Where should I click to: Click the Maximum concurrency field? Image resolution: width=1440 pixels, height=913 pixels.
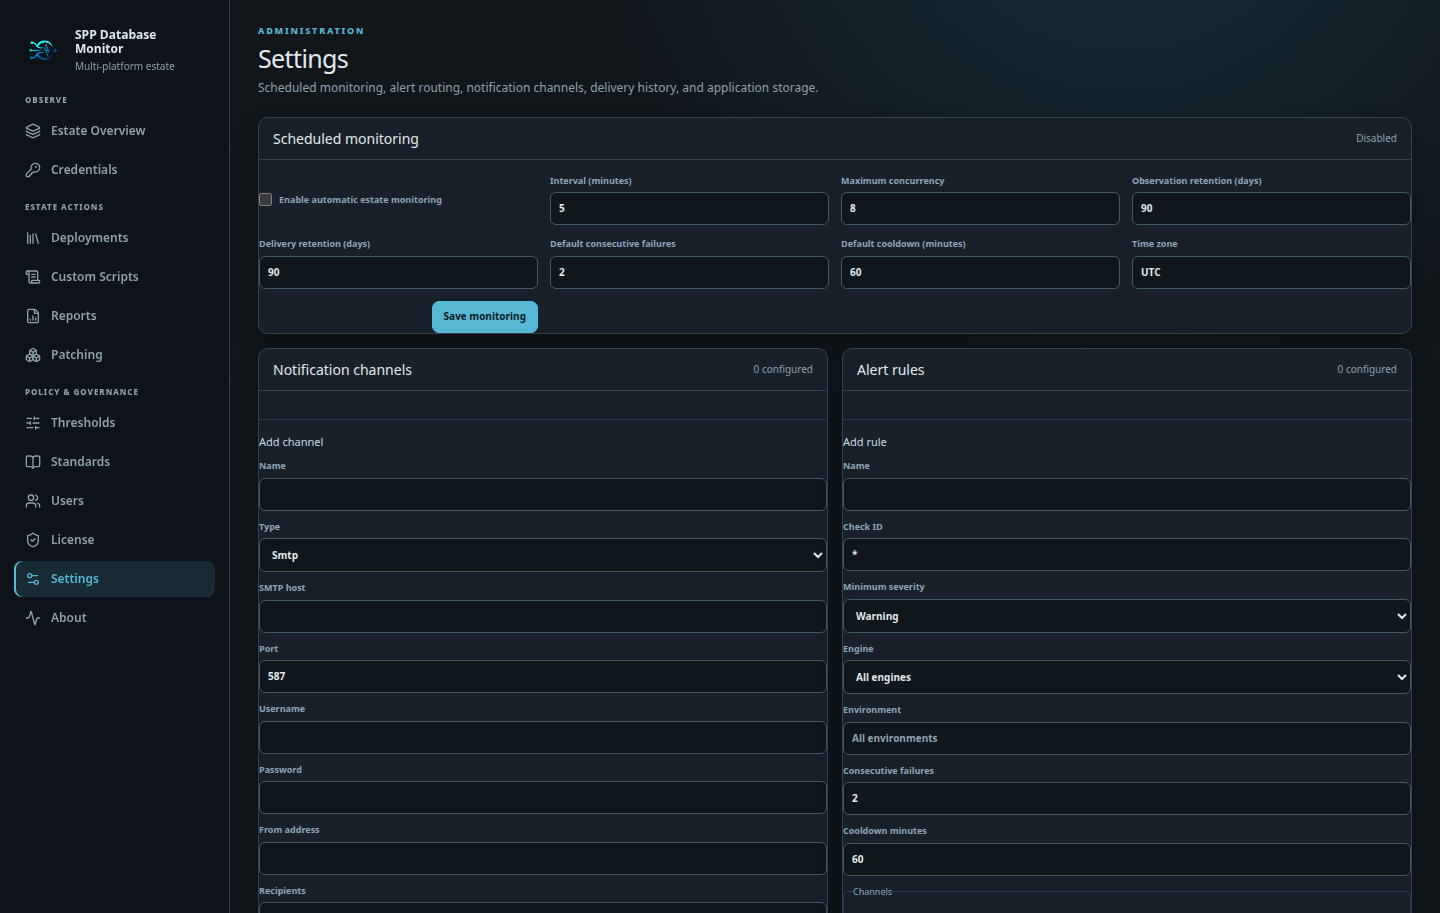(980, 208)
